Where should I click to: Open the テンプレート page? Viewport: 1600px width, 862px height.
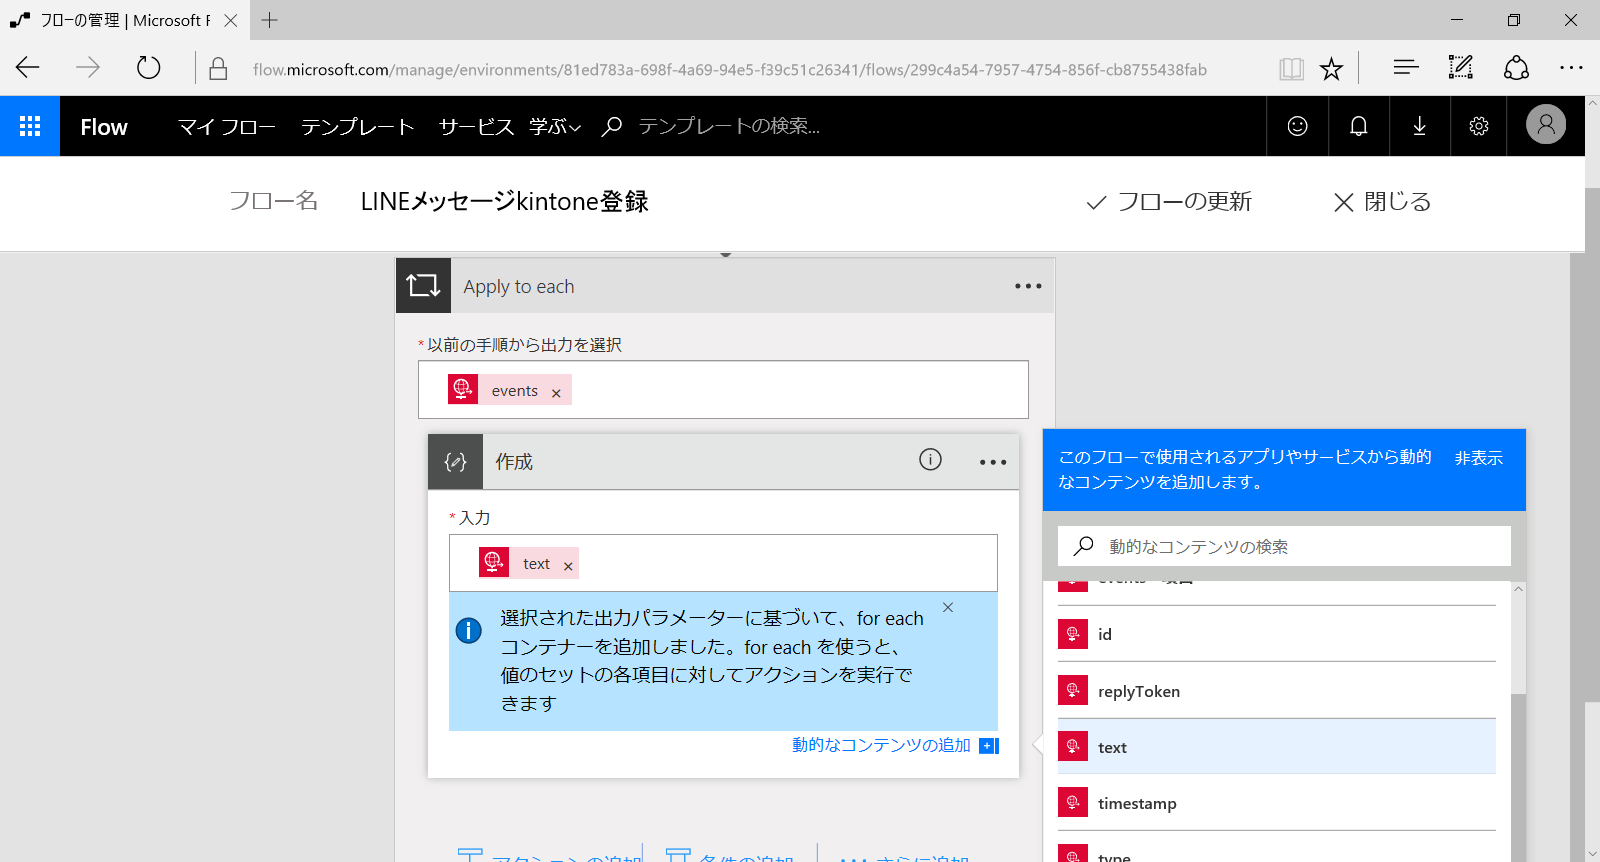357,126
